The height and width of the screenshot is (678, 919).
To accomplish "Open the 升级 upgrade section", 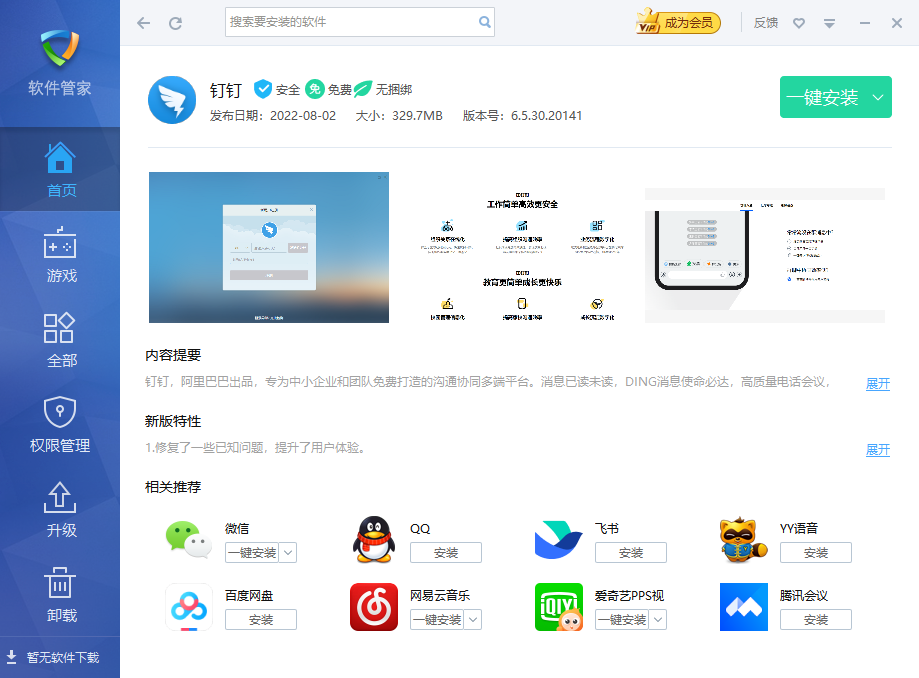I will pos(60,509).
